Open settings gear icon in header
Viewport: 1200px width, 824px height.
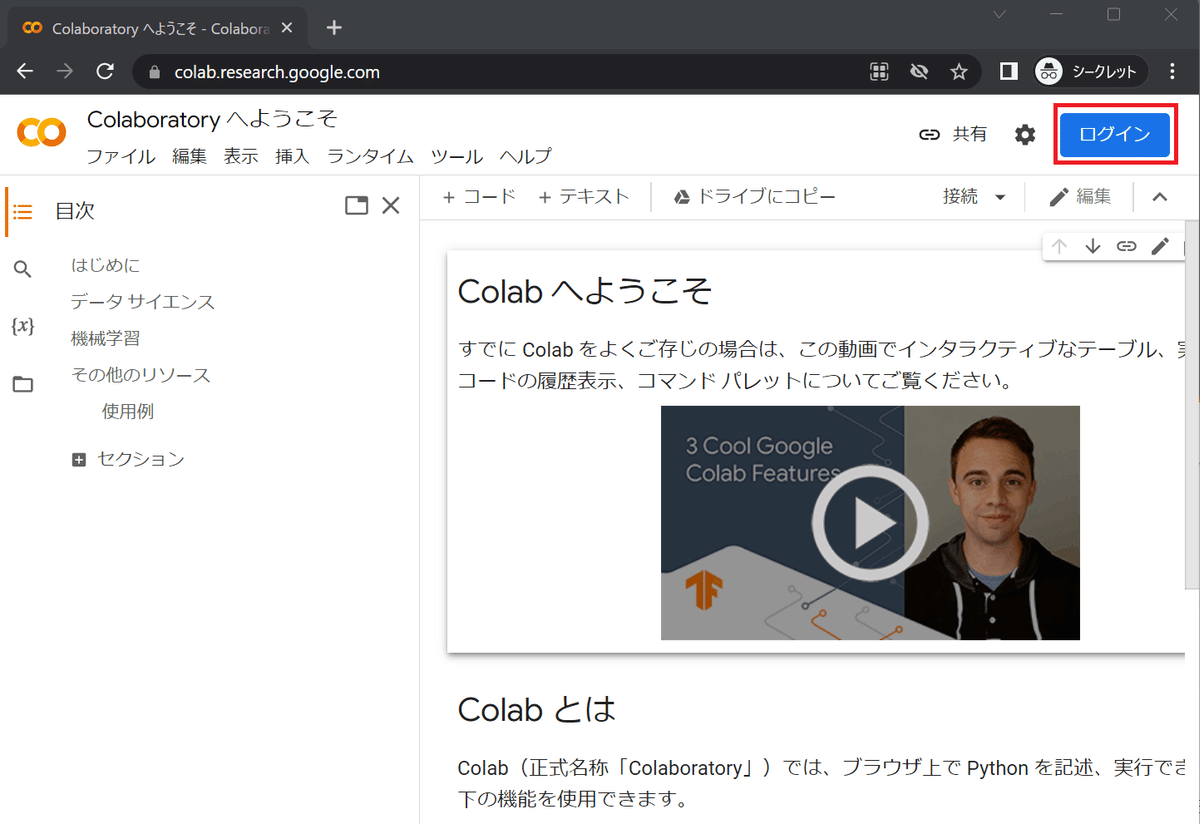[x=1025, y=135]
